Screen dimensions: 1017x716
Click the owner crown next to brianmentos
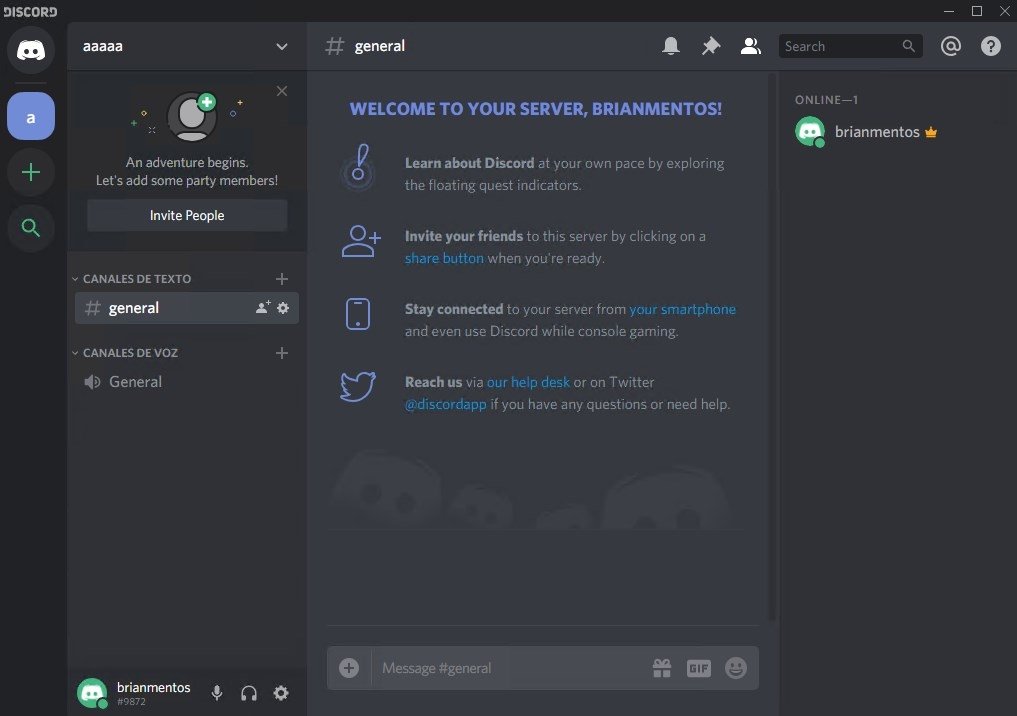[x=931, y=132]
